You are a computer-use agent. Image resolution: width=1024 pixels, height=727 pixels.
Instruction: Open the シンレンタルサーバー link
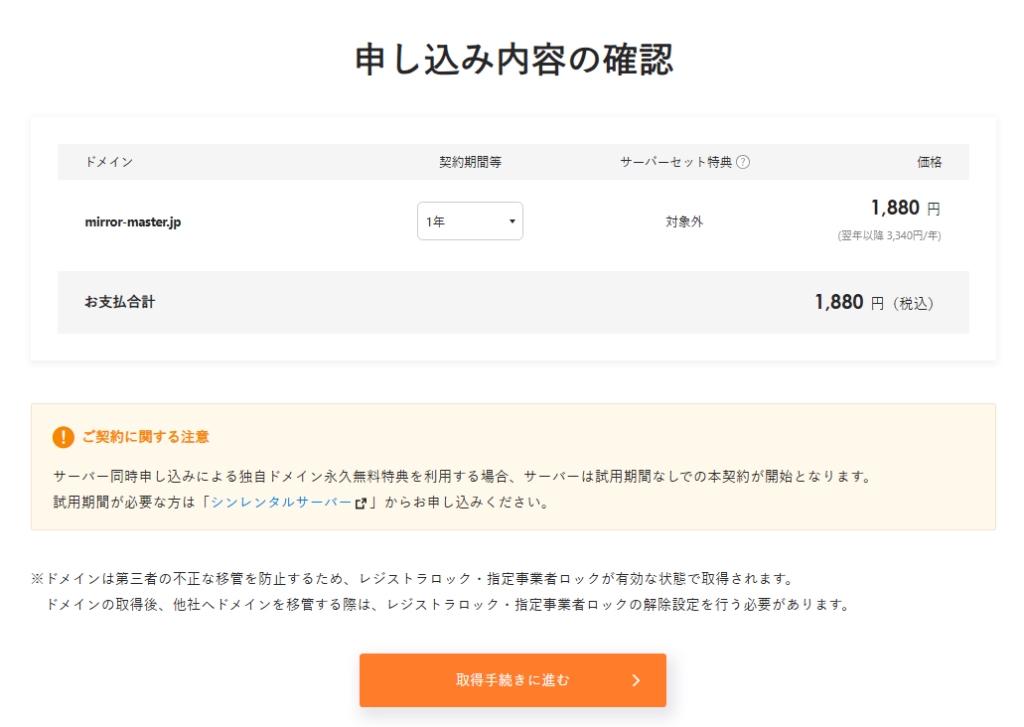click(281, 502)
